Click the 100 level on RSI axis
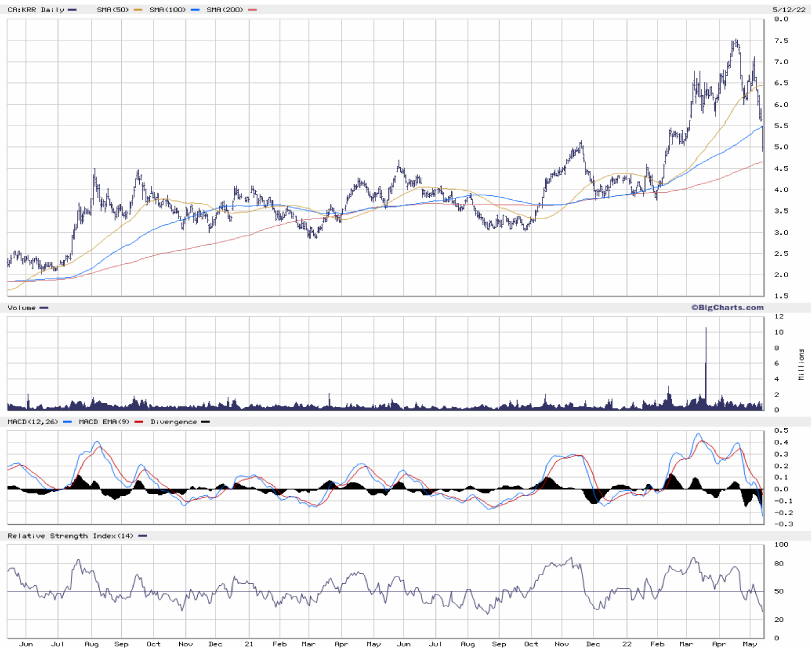Image resolution: width=811 pixels, height=651 pixels. [781, 545]
